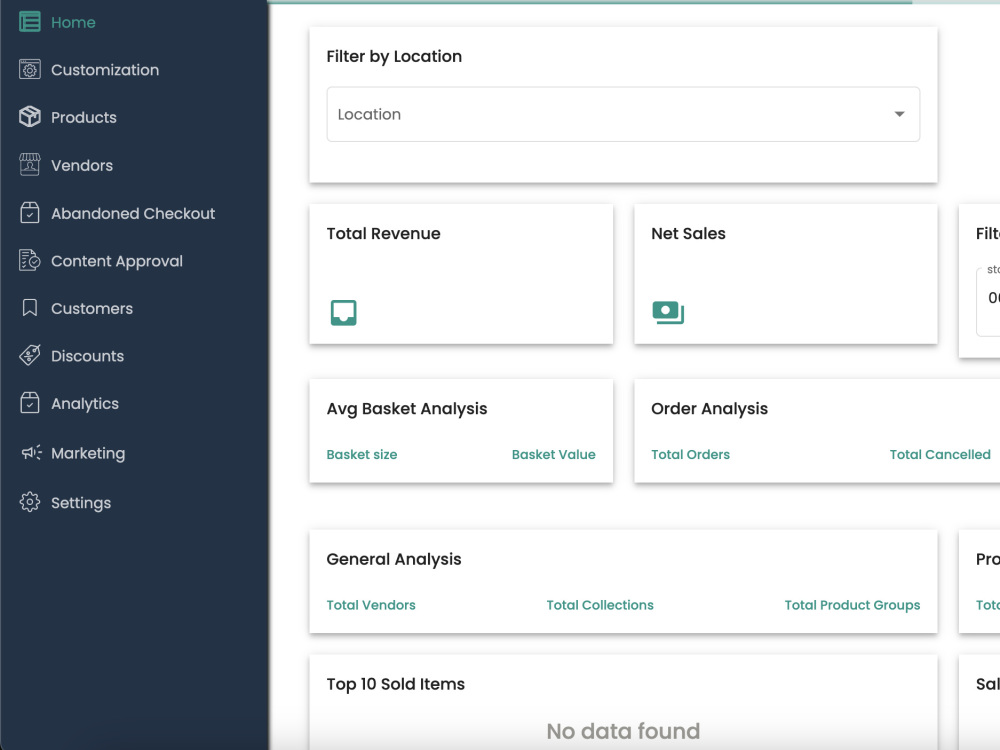Click the Analytics bag icon
The height and width of the screenshot is (750, 1000).
click(29, 403)
